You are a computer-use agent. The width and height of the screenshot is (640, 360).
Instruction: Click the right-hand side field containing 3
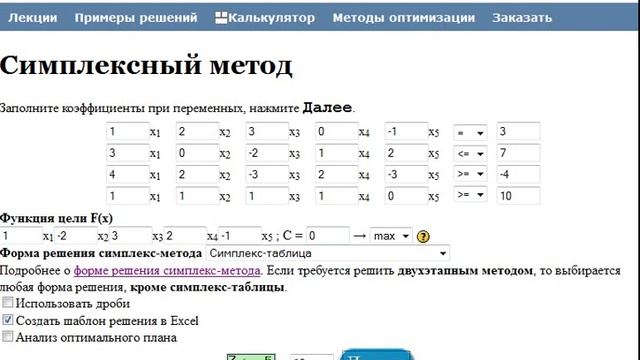coord(518,131)
